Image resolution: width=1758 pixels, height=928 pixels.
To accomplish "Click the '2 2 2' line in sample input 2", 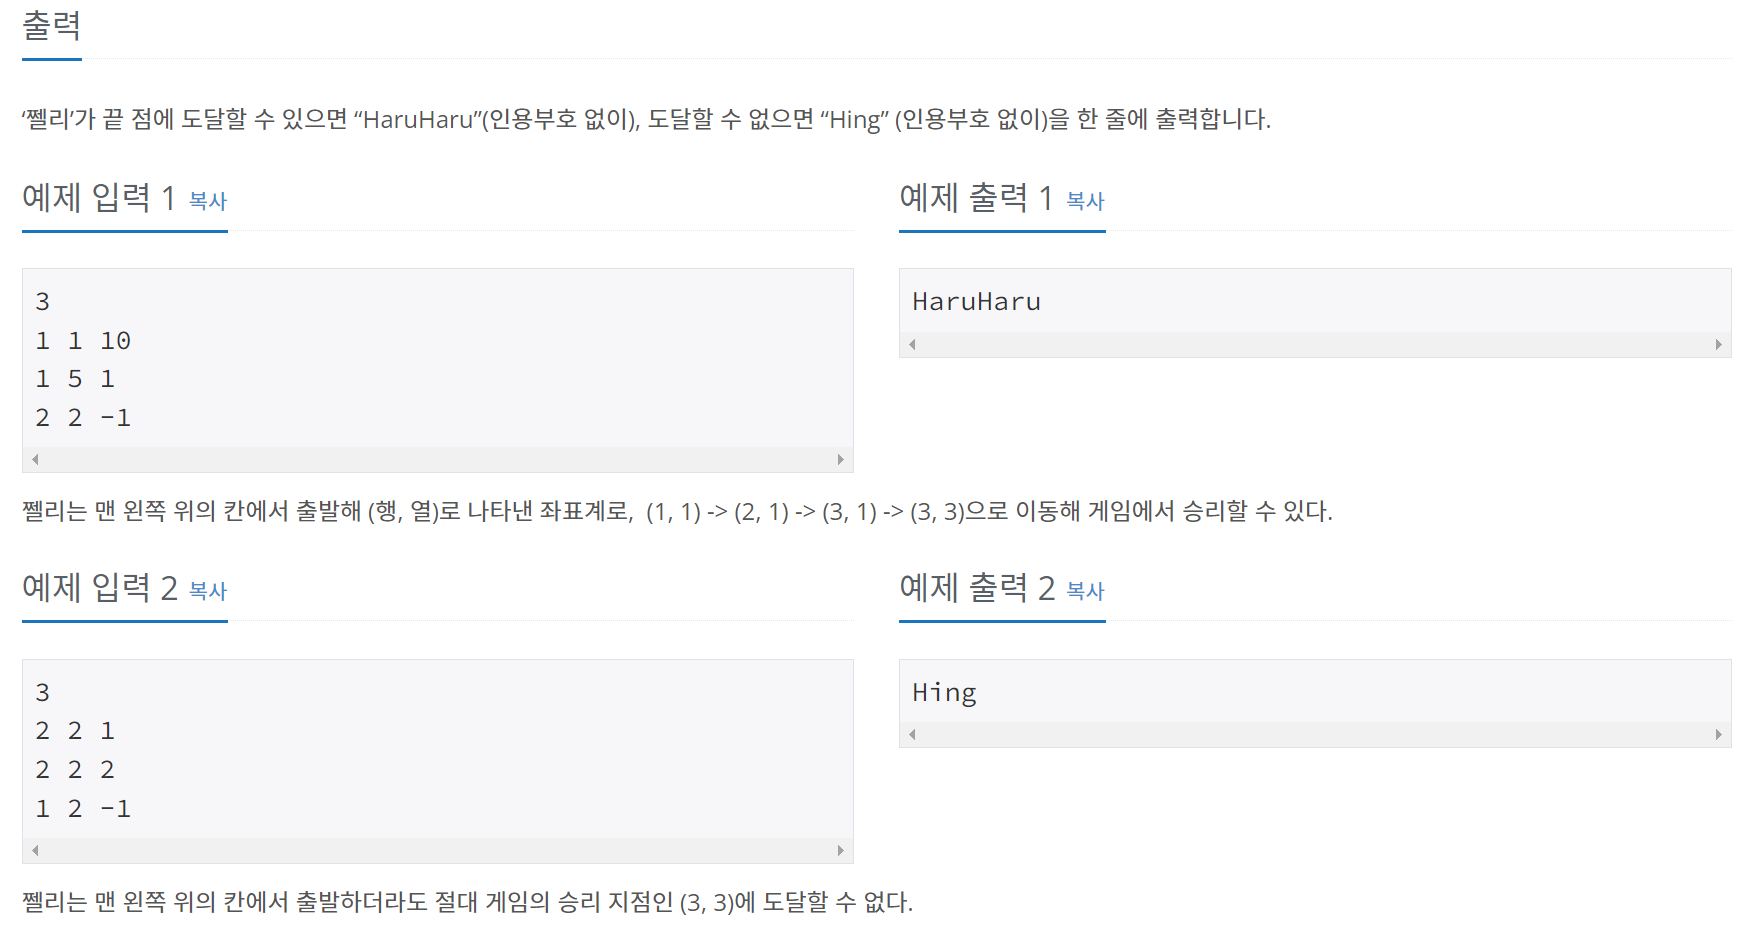I will point(75,770).
